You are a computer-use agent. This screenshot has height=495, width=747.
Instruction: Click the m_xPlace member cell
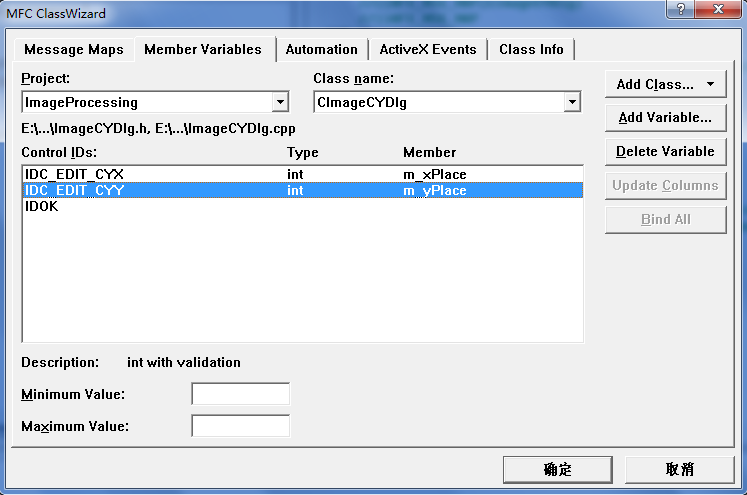[434, 174]
